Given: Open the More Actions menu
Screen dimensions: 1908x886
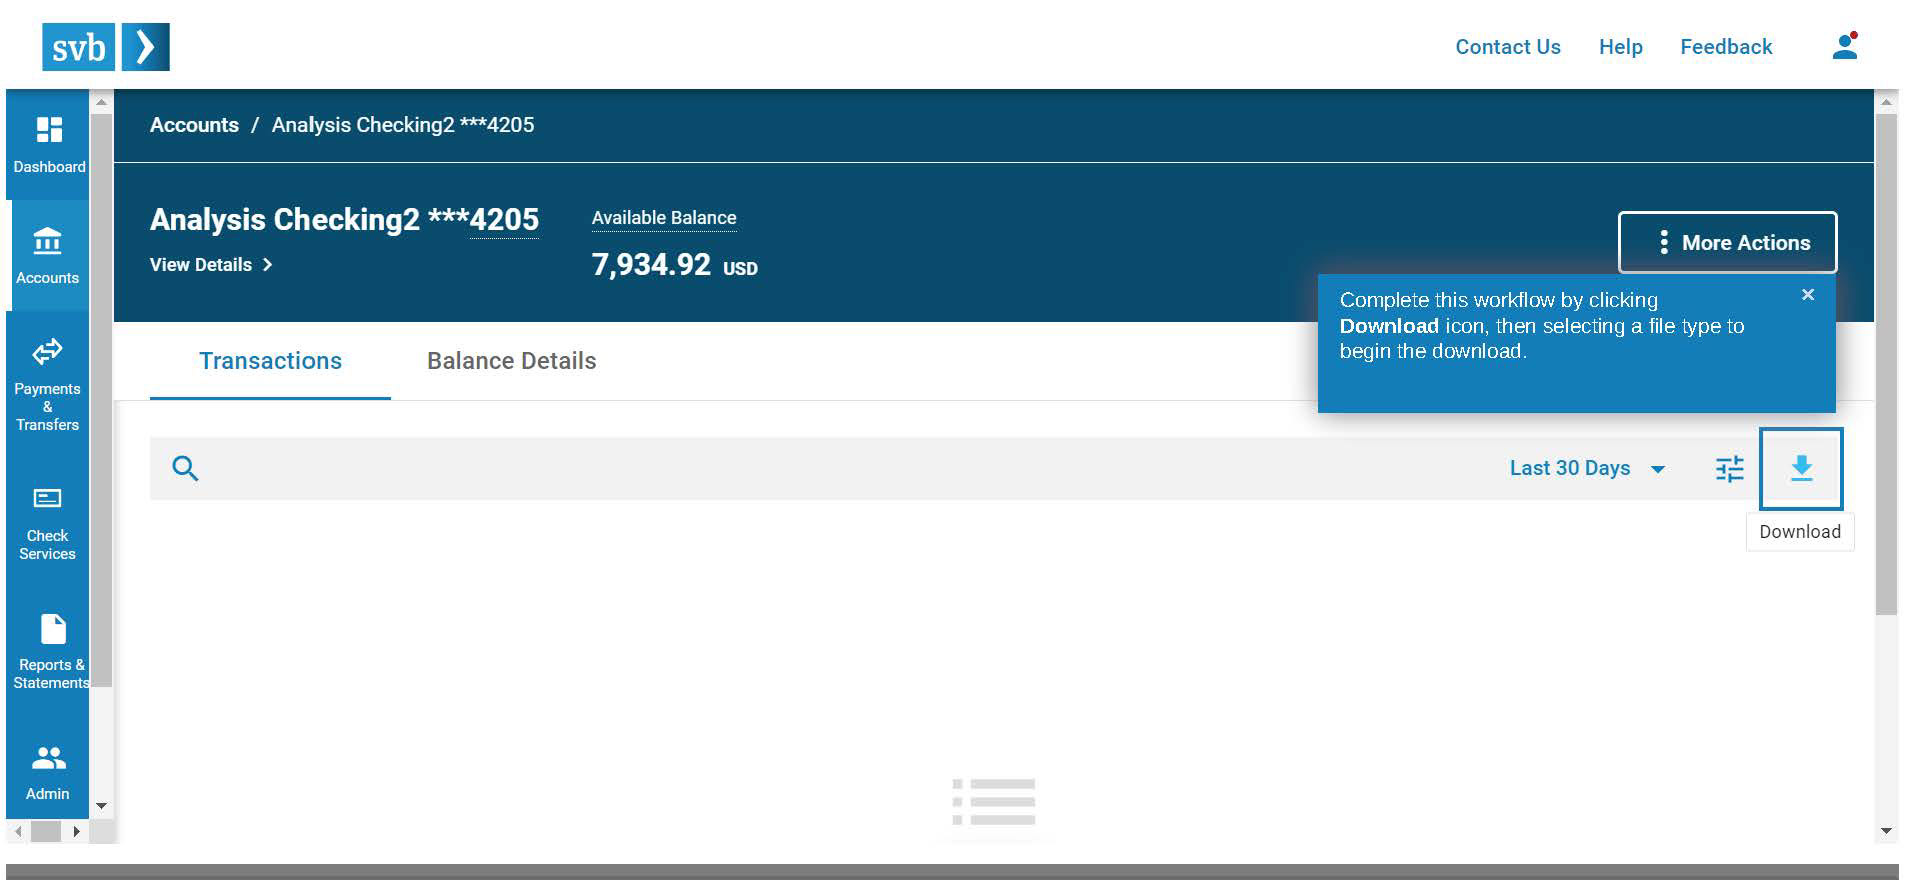Looking at the screenshot, I should tap(1728, 242).
